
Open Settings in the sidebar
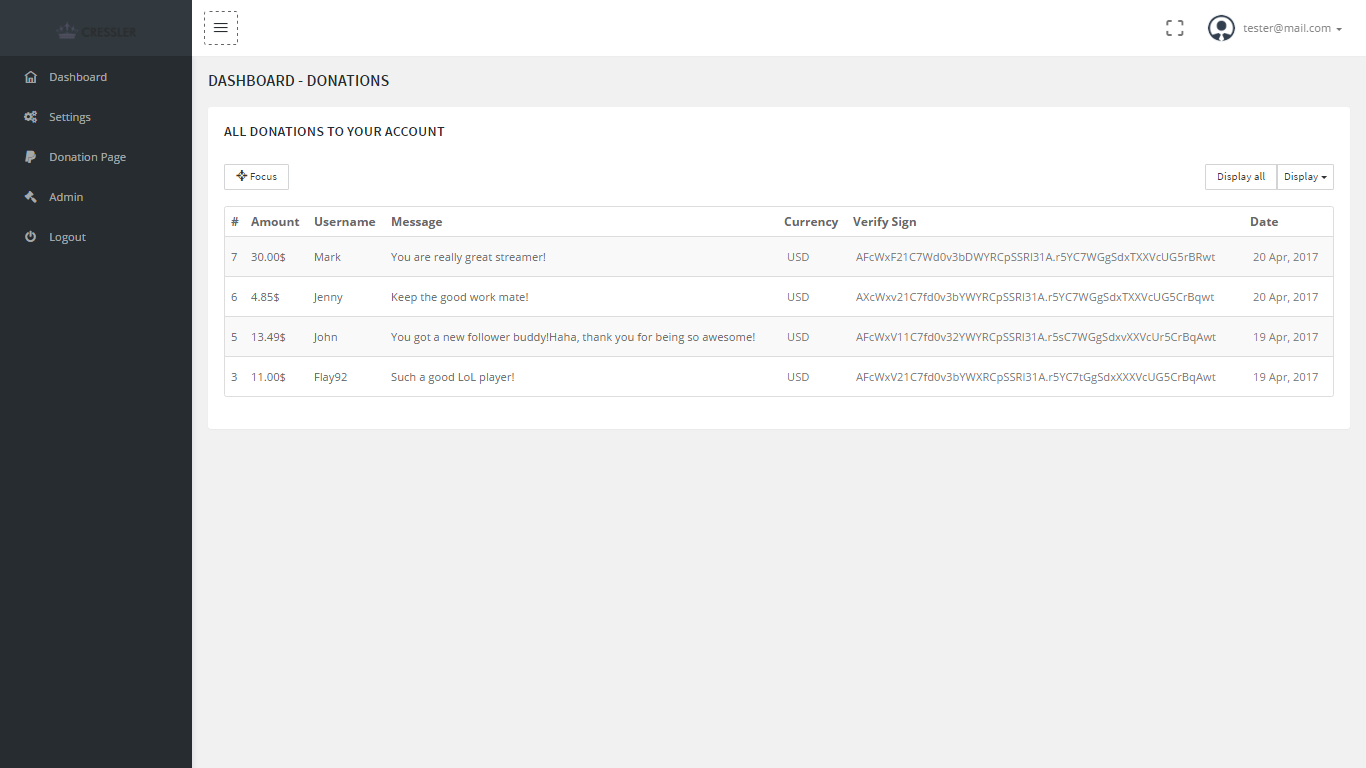coord(70,117)
